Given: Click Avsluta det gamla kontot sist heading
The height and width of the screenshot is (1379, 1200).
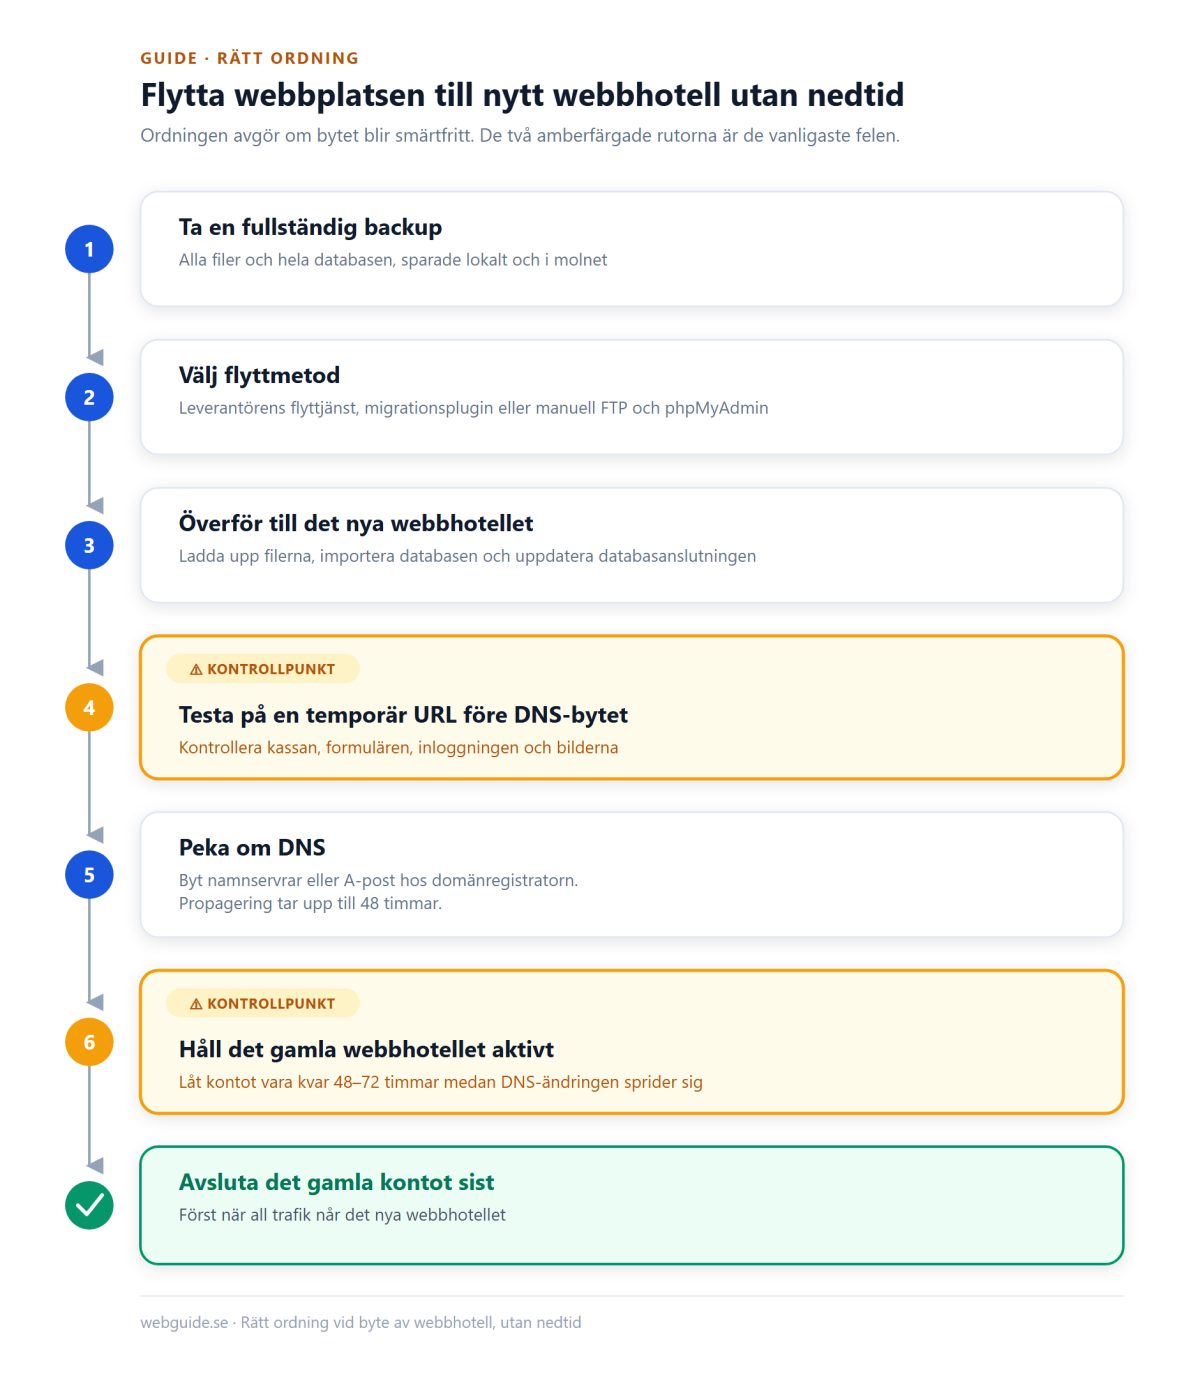Looking at the screenshot, I should point(336,1182).
